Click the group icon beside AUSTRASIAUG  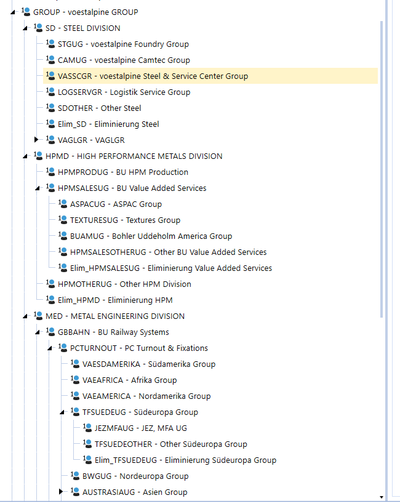[75, 492]
